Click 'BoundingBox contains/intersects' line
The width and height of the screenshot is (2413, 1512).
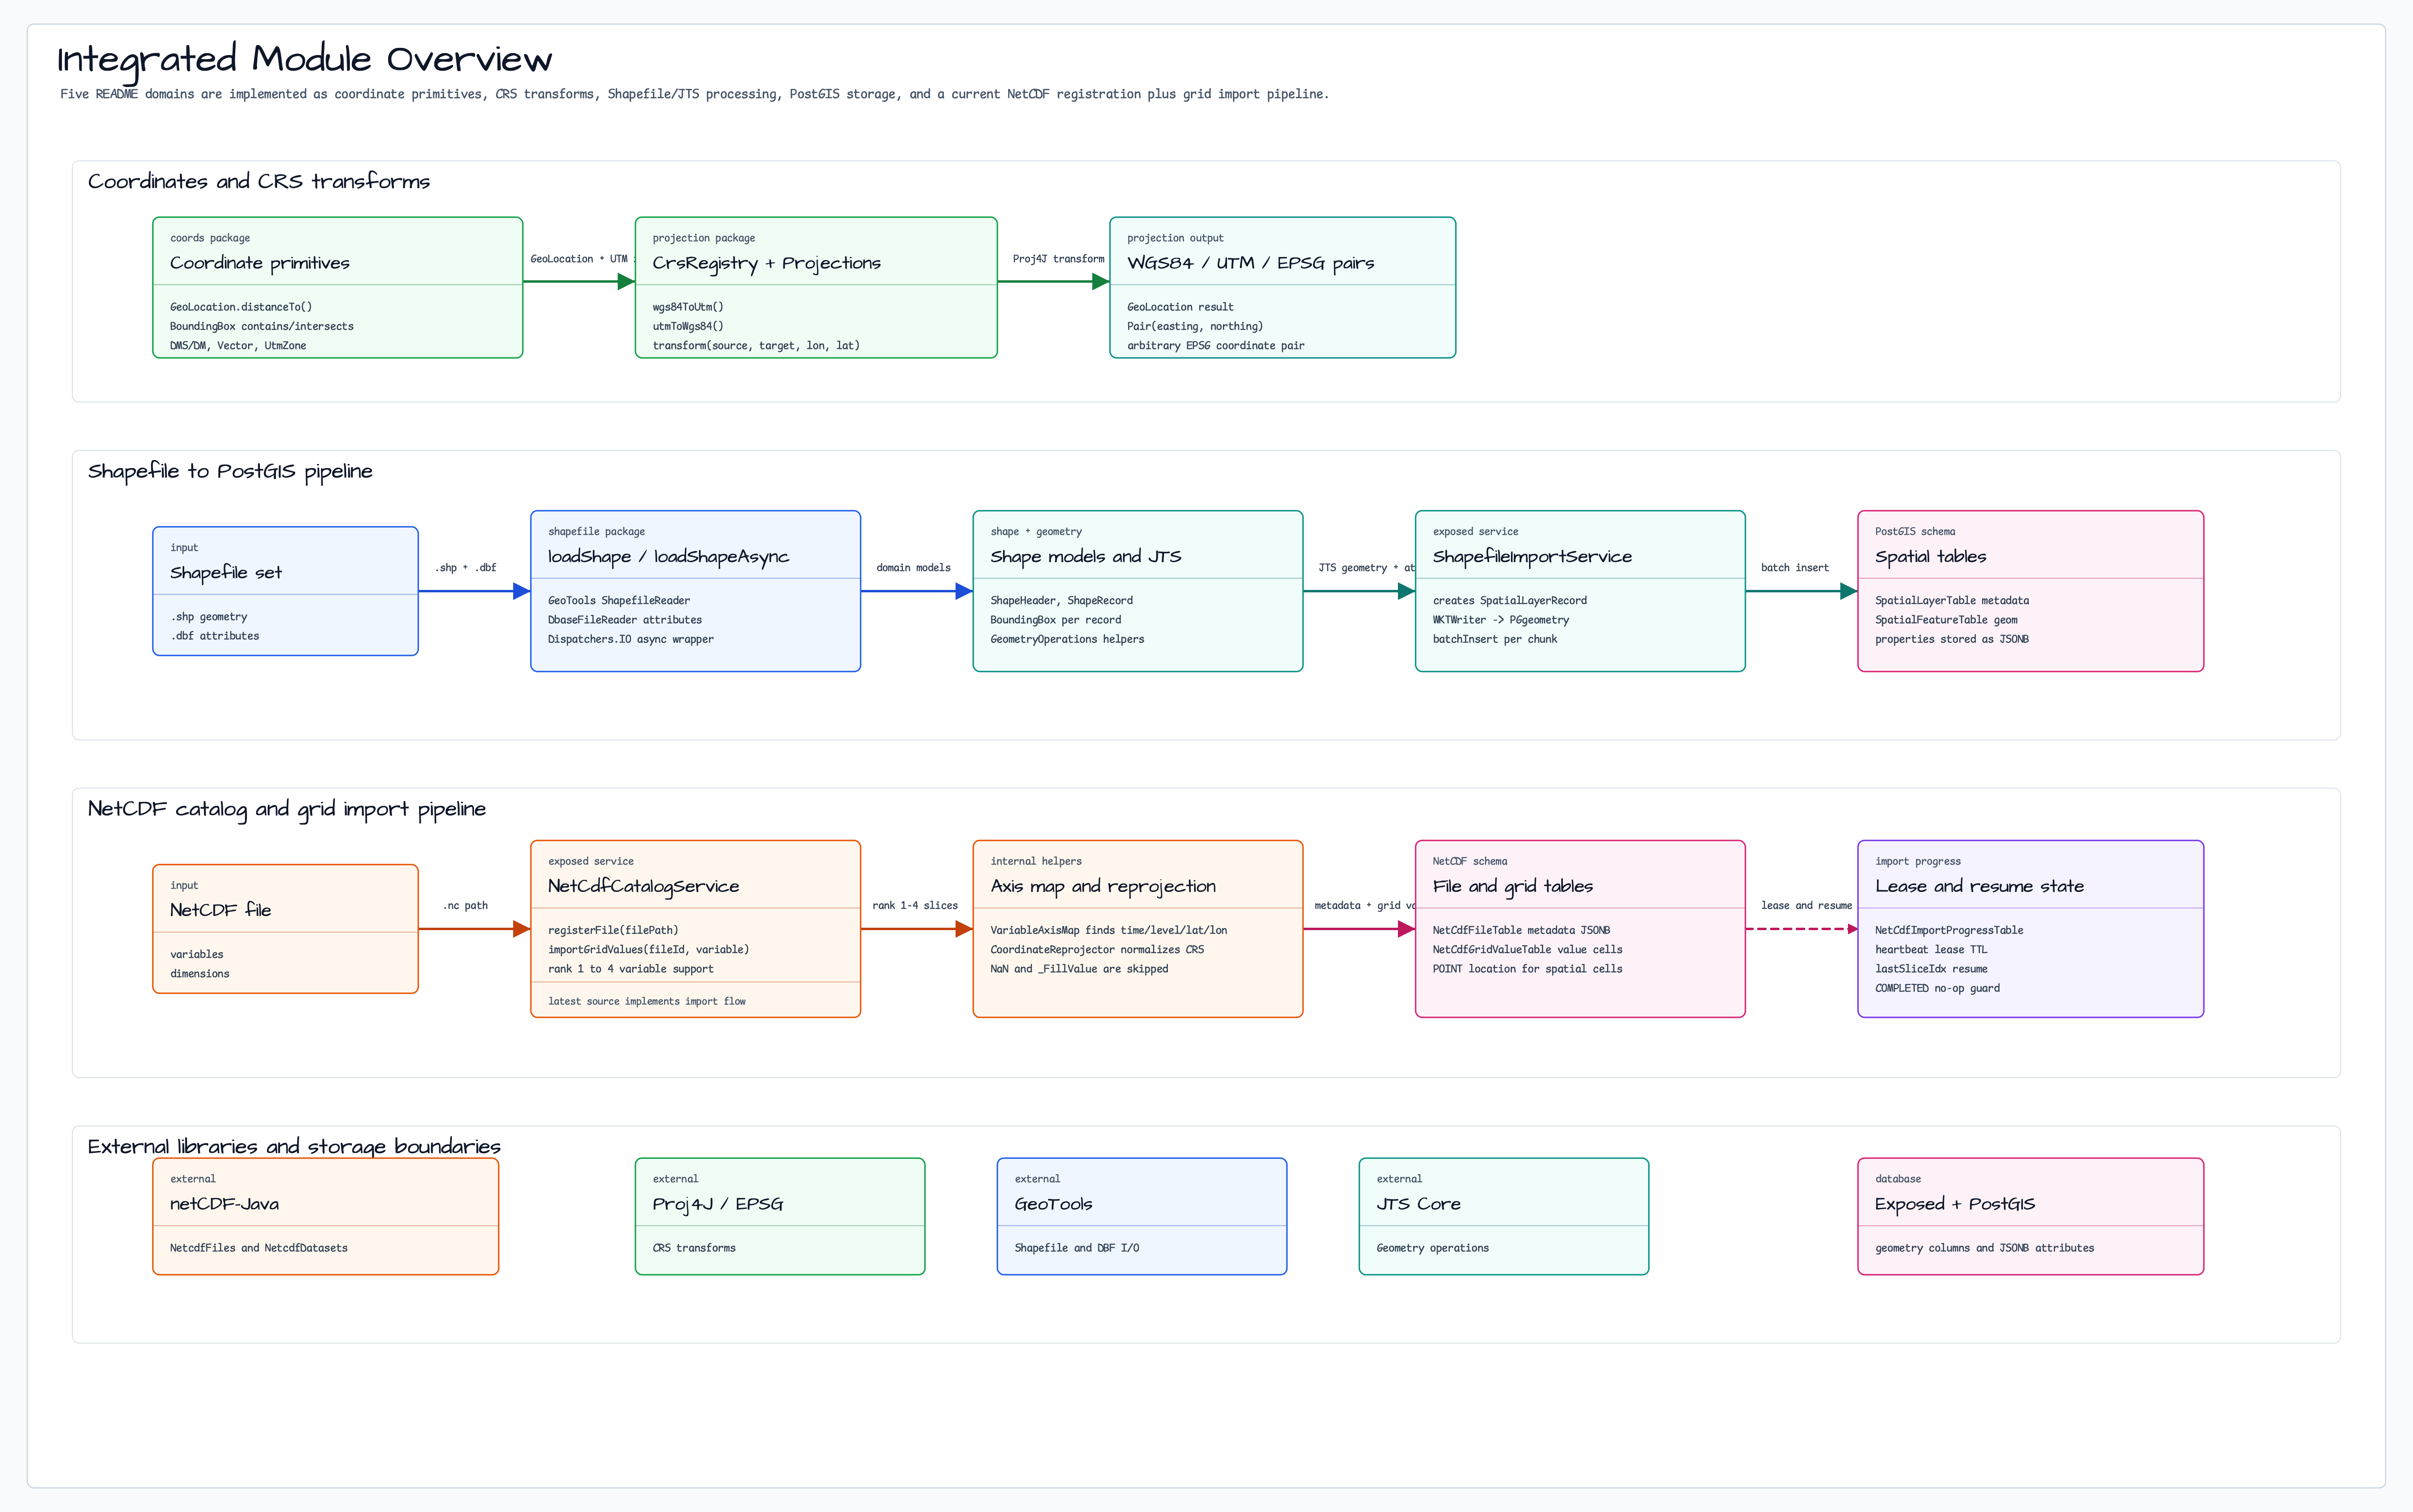tap(262, 327)
